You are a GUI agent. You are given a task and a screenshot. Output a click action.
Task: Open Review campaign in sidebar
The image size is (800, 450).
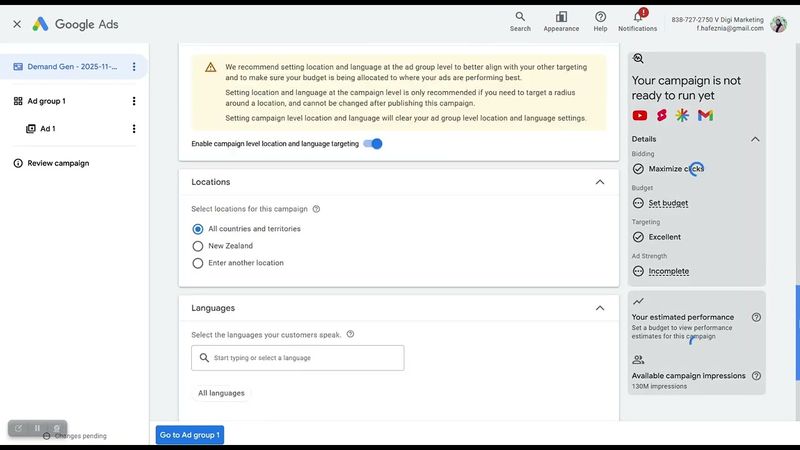coord(58,163)
